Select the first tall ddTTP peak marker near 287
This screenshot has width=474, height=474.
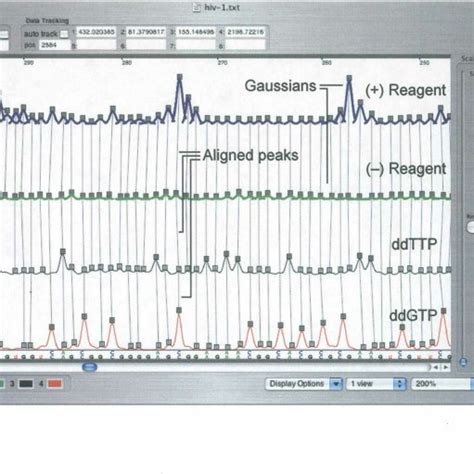click(x=63, y=252)
